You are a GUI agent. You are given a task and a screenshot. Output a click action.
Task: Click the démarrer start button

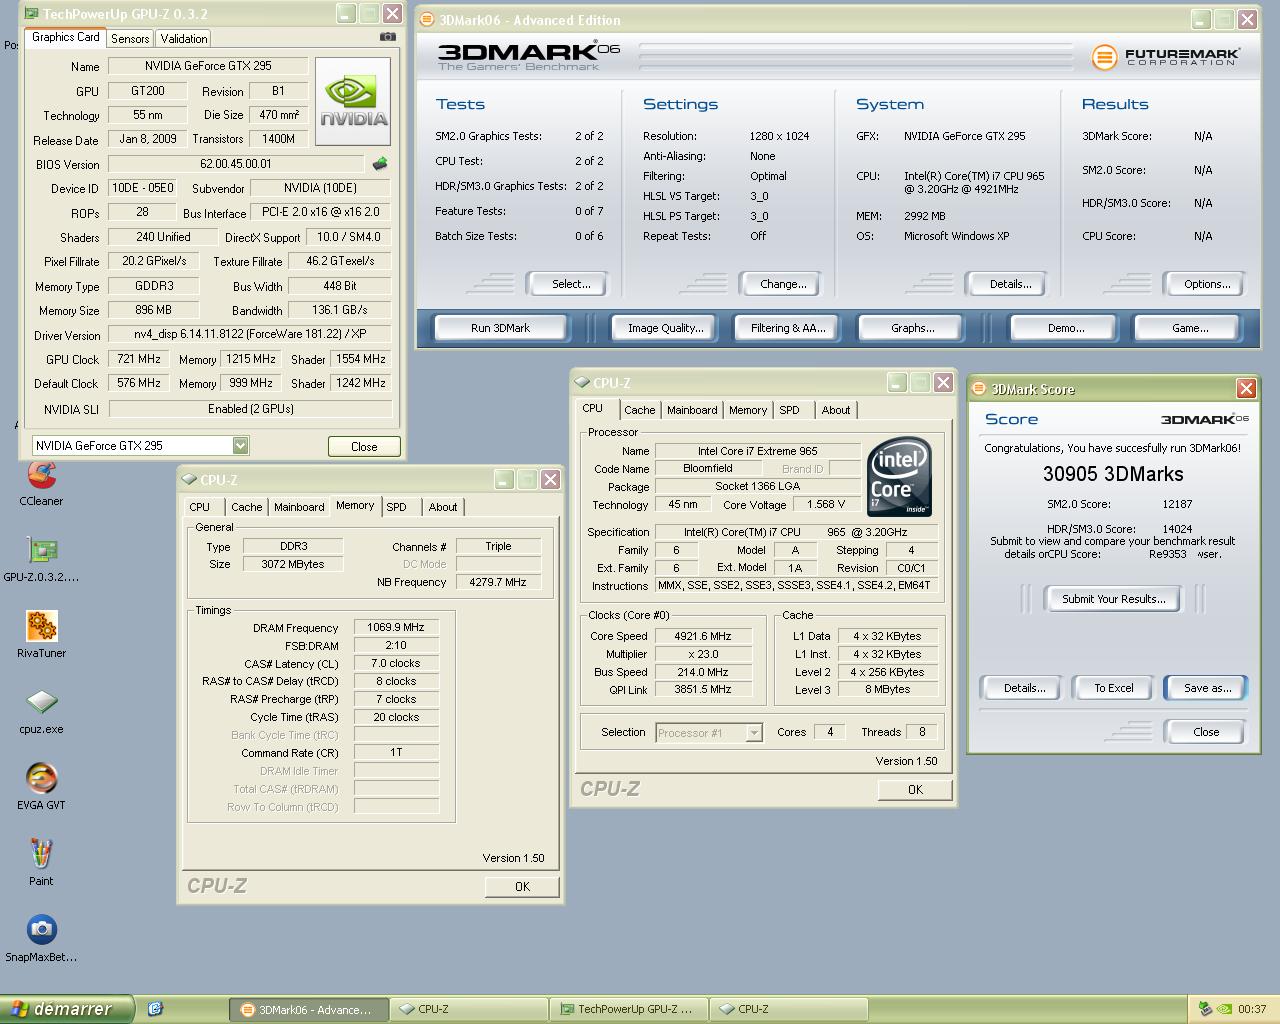click(x=67, y=1009)
